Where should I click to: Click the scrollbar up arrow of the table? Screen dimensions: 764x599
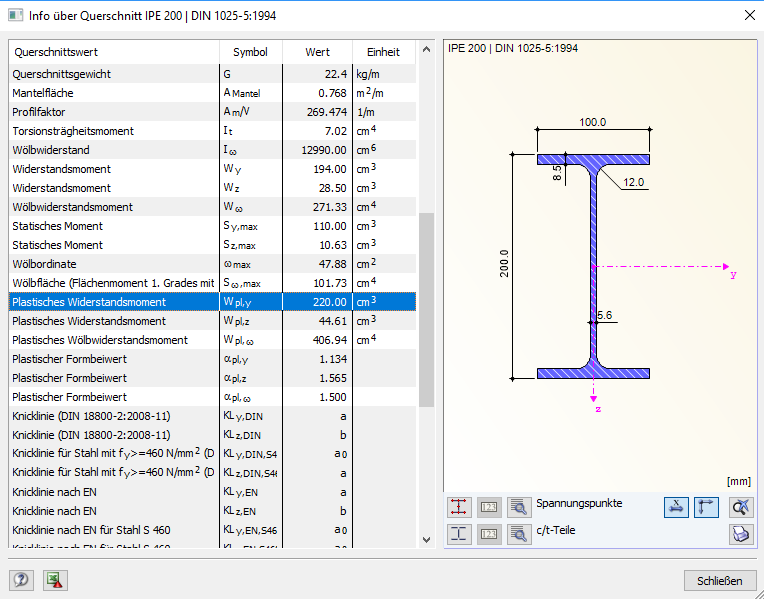426,49
